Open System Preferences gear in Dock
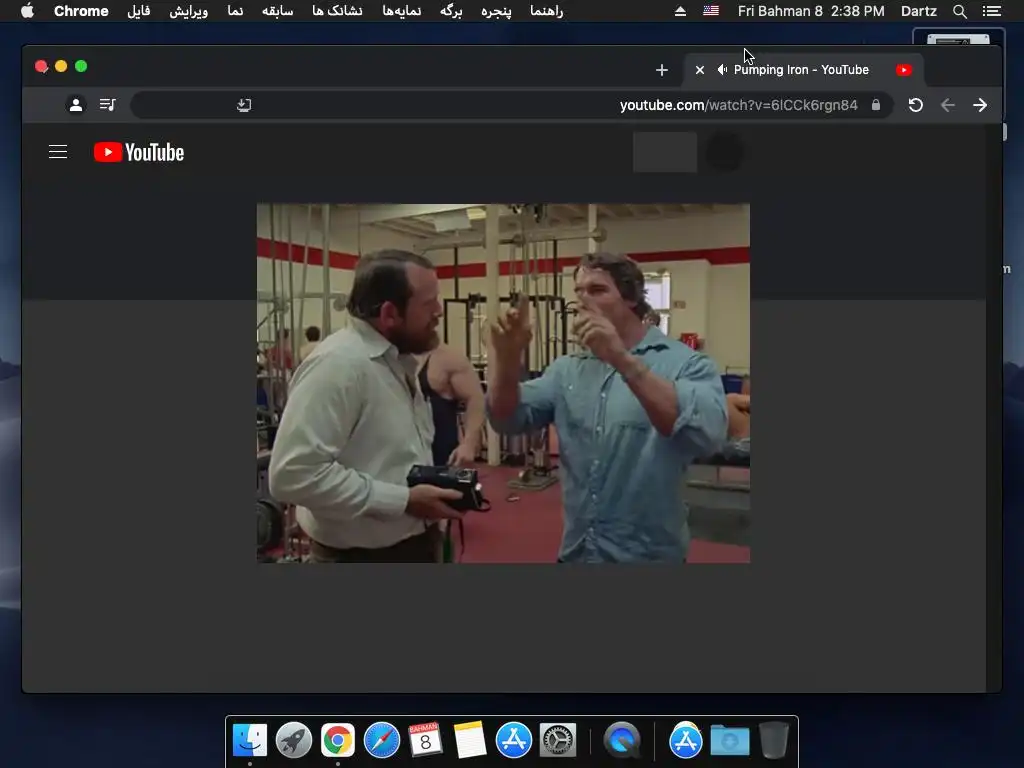Image resolution: width=1024 pixels, height=768 pixels. click(x=557, y=741)
